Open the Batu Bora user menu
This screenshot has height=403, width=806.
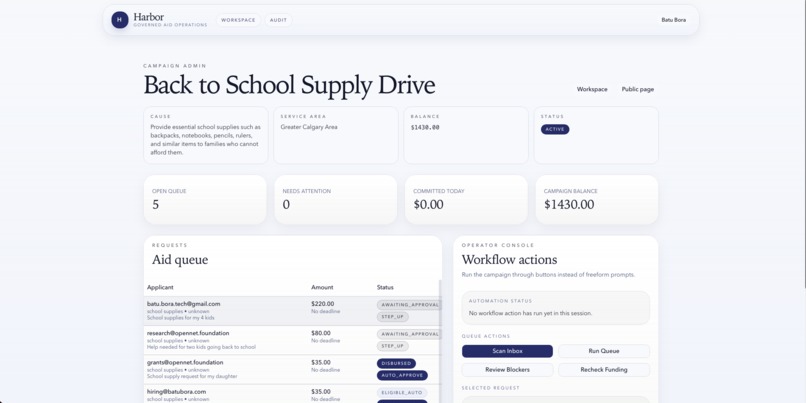tap(673, 20)
